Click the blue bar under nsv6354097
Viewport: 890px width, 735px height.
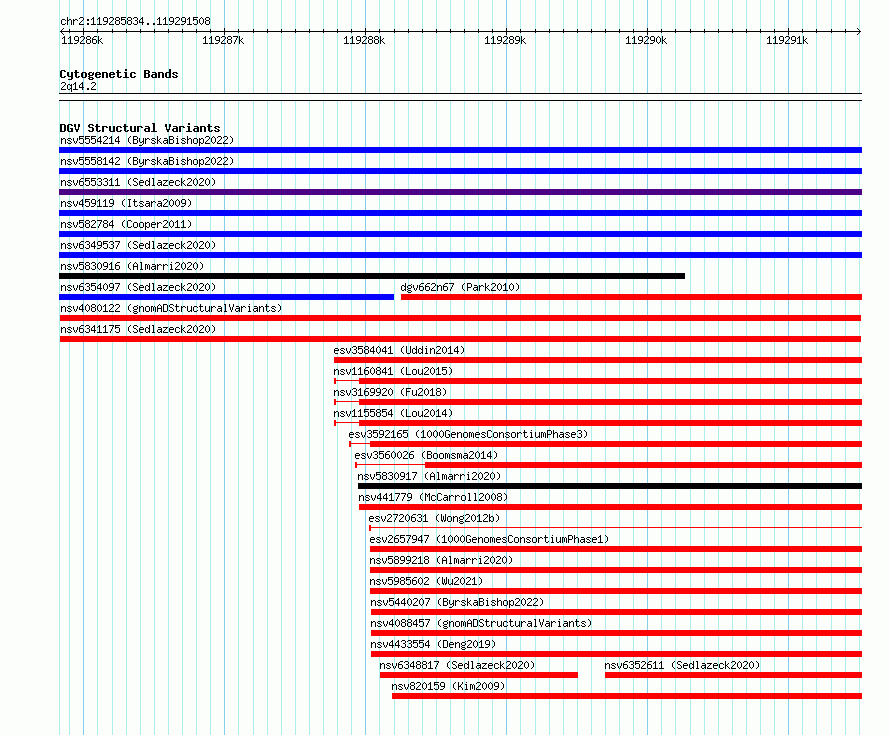(x=226, y=297)
